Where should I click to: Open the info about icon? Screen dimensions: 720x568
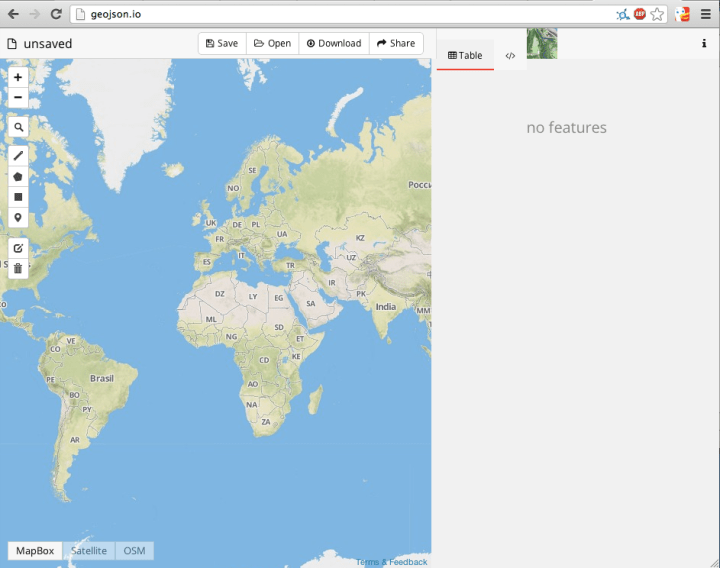point(703,43)
